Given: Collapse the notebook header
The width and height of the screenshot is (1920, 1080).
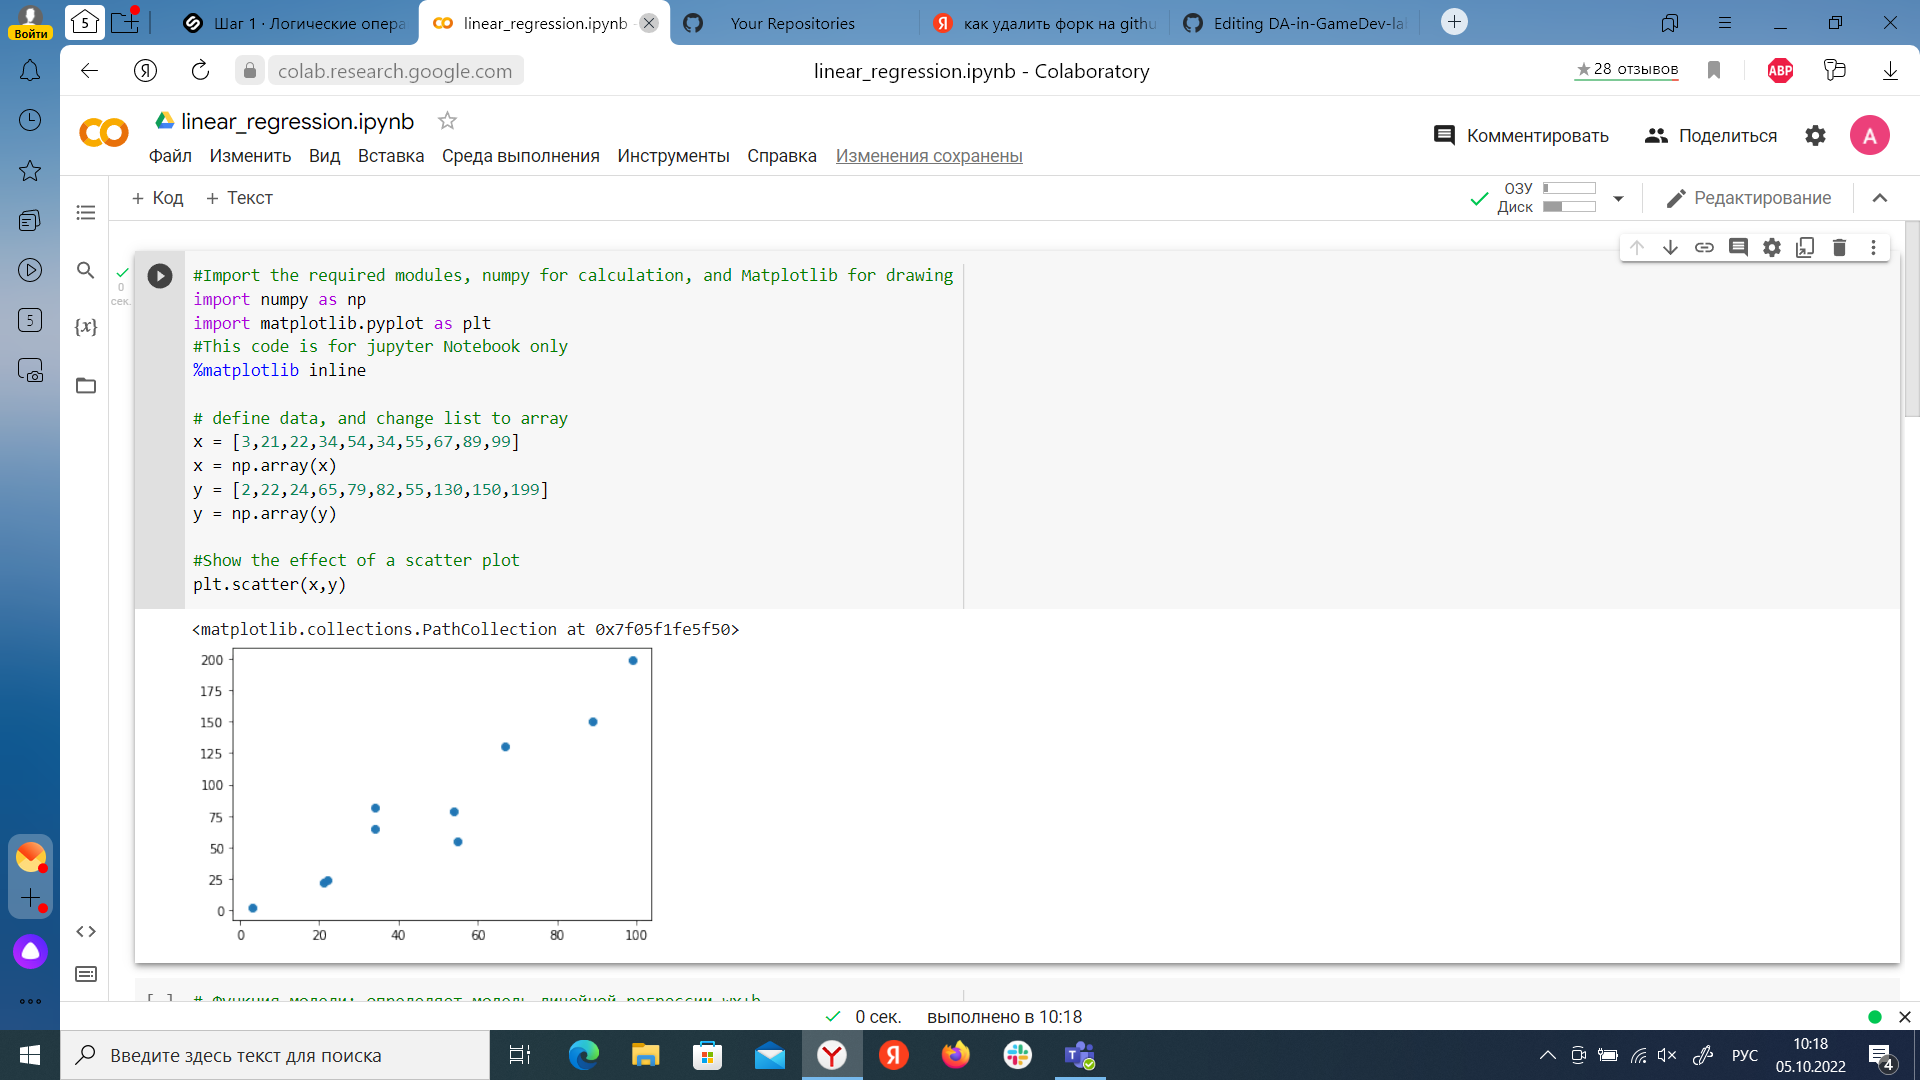Looking at the screenshot, I should 1881,198.
